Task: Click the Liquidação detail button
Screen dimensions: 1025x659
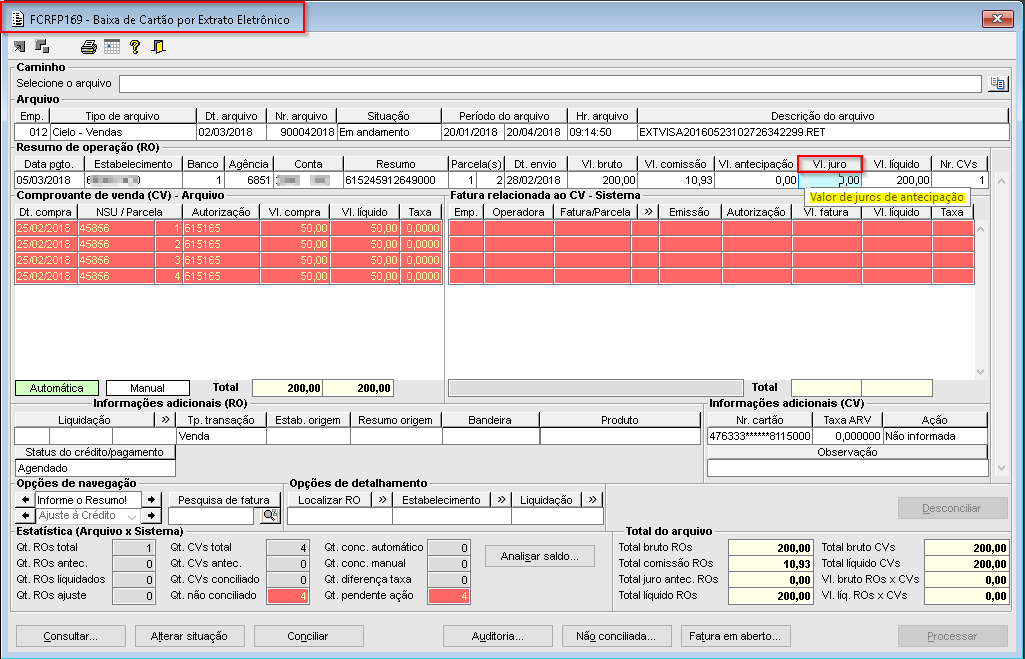Action: 546,499
